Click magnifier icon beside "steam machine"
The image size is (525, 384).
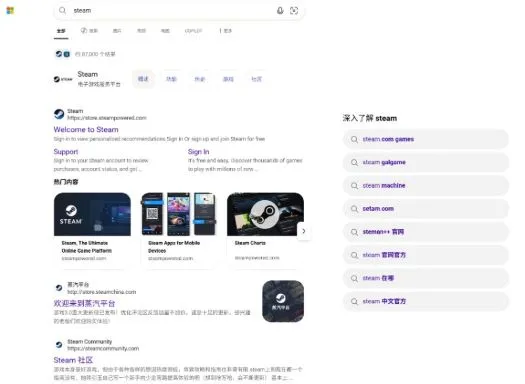354,185
